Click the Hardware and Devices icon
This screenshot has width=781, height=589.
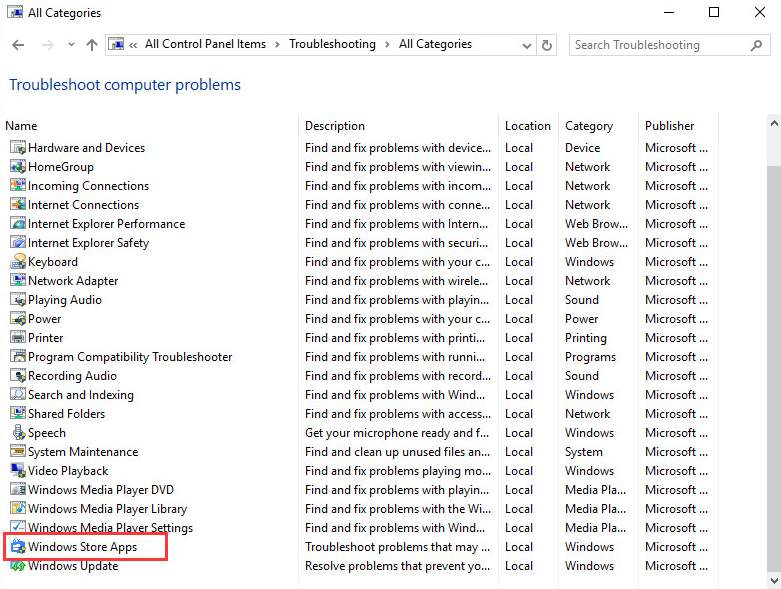coord(18,148)
